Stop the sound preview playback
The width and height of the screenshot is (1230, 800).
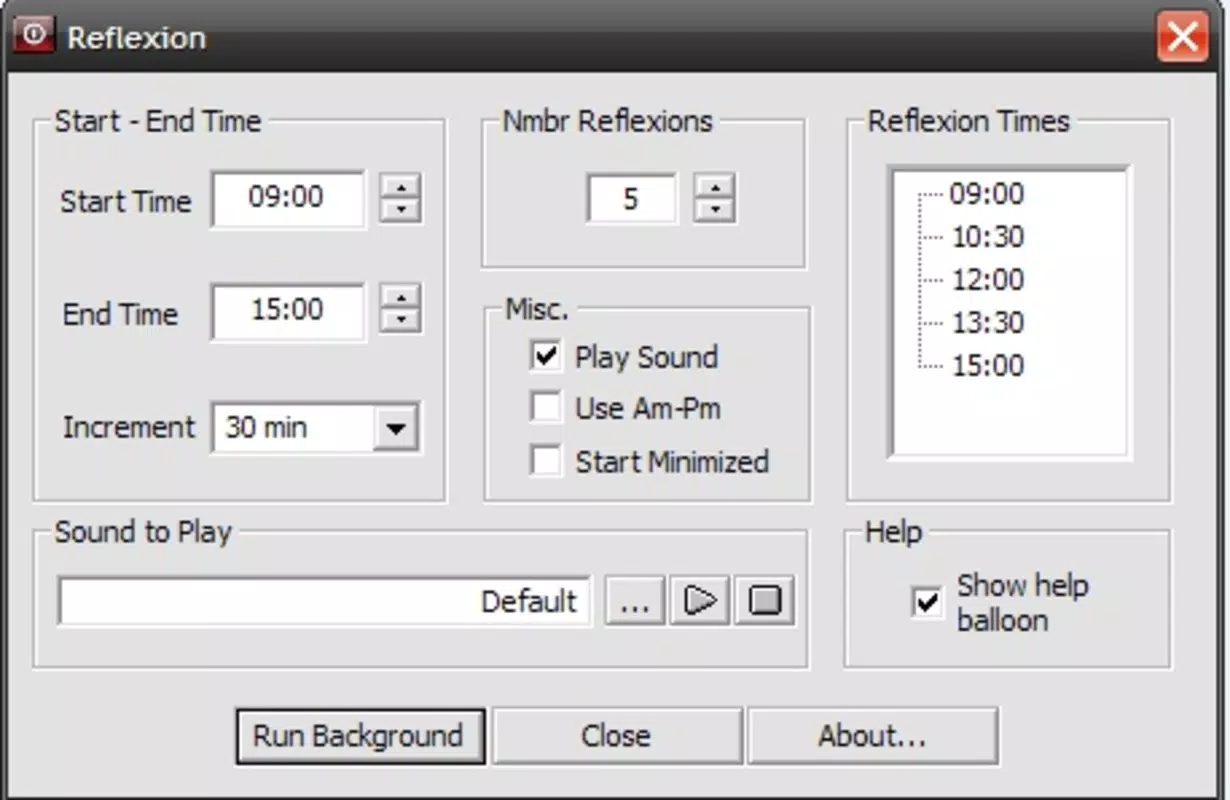click(x=765, y=601)
